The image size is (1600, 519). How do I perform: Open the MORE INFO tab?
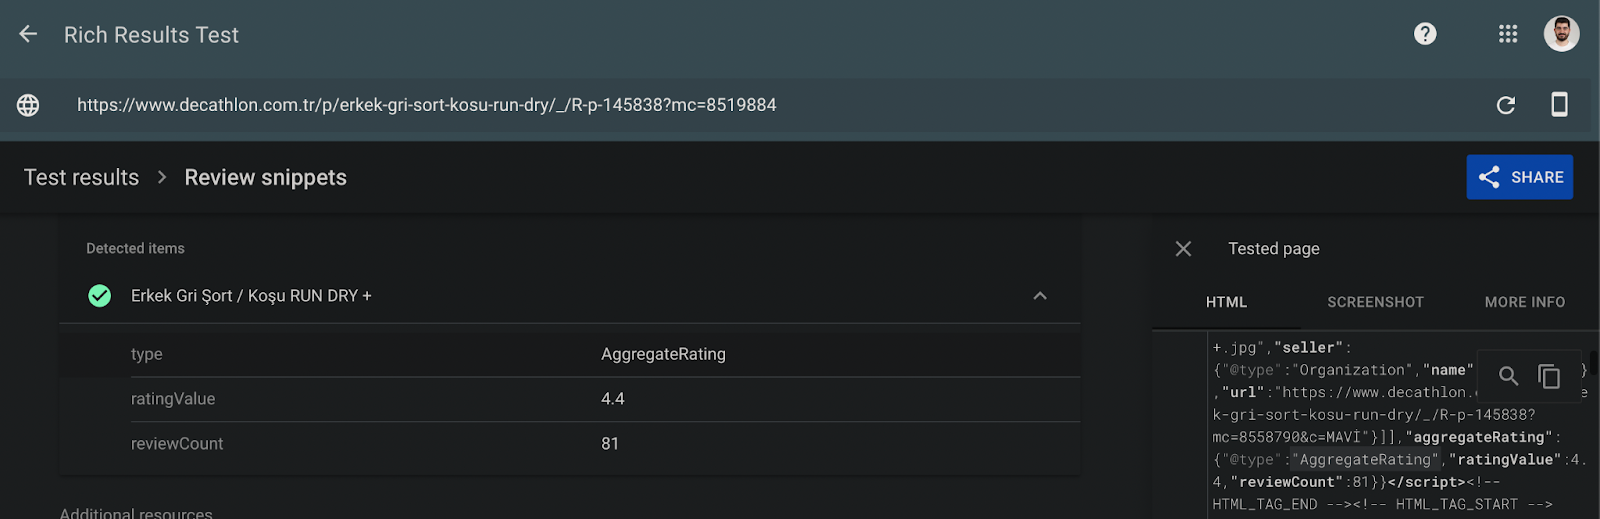[x=1524, y=302]
